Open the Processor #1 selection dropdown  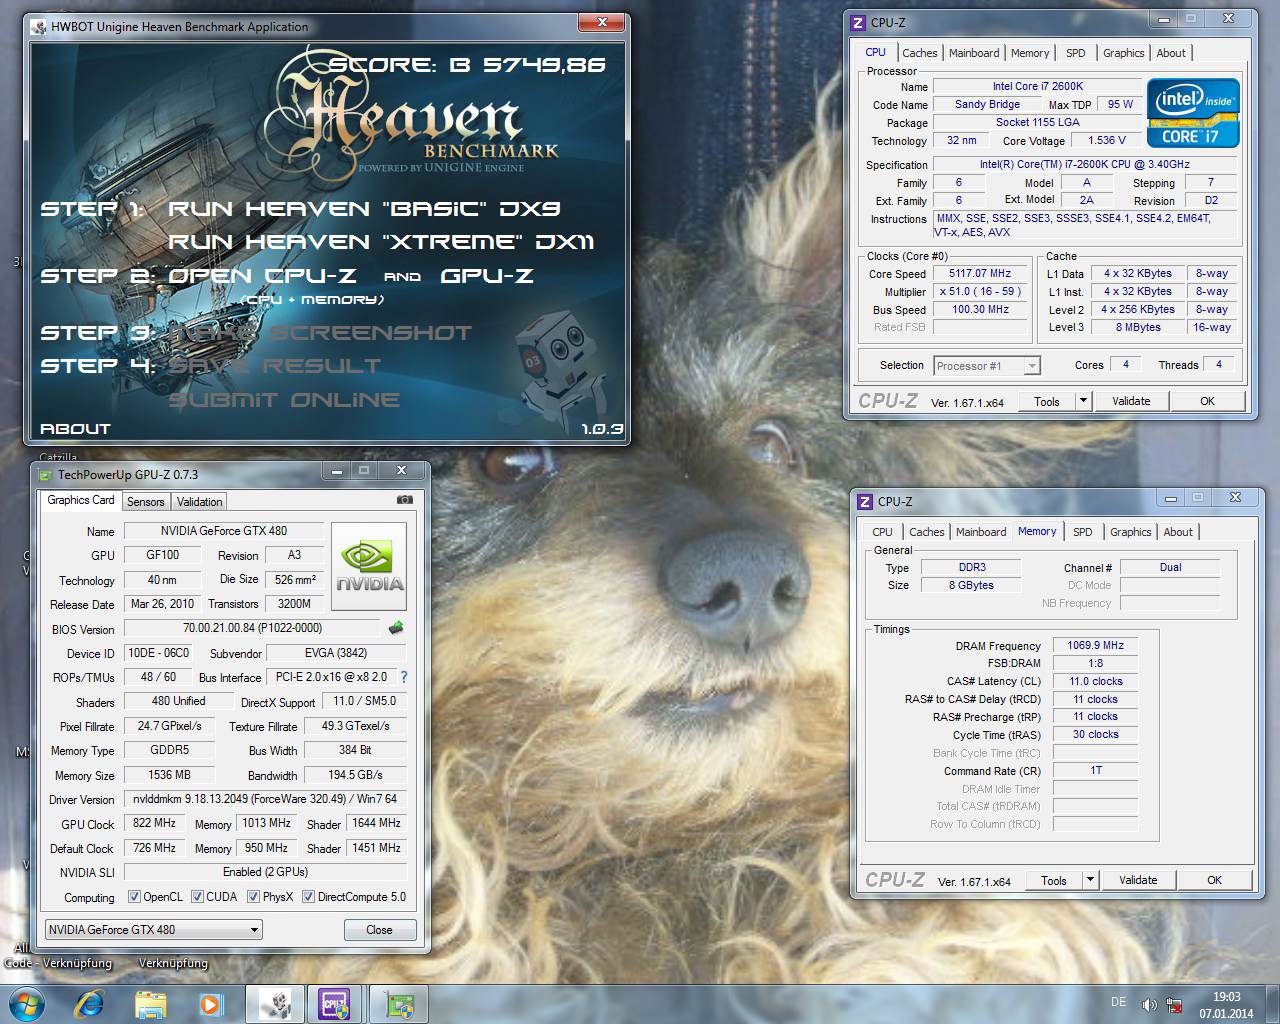coord(987,366)
